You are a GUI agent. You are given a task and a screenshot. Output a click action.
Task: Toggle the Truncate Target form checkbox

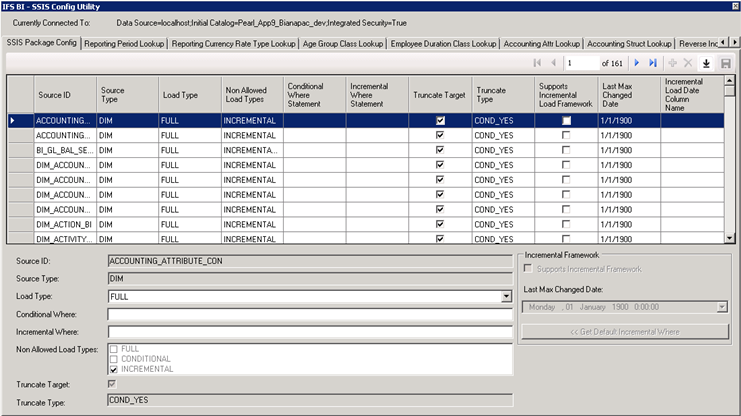tap(112, 384)
